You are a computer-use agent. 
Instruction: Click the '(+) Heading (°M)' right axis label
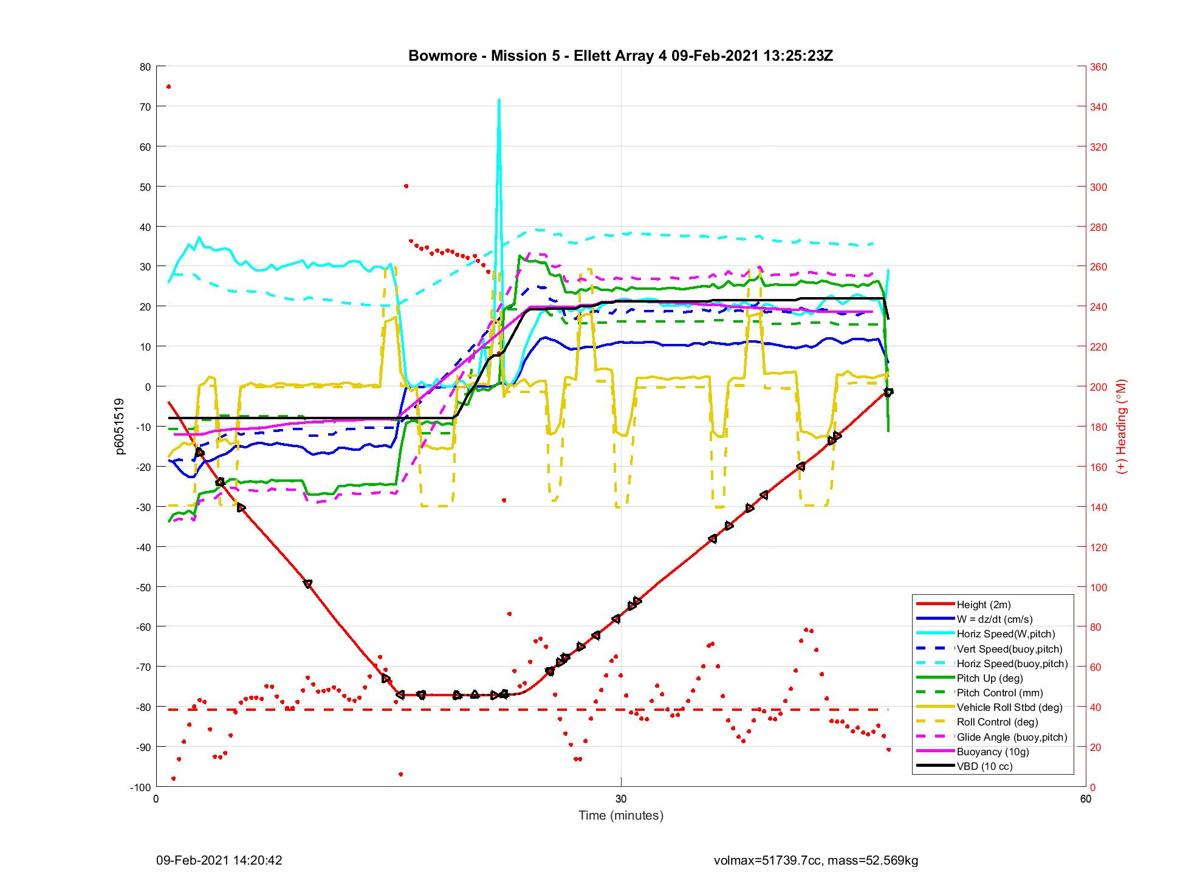point(1122,426)
